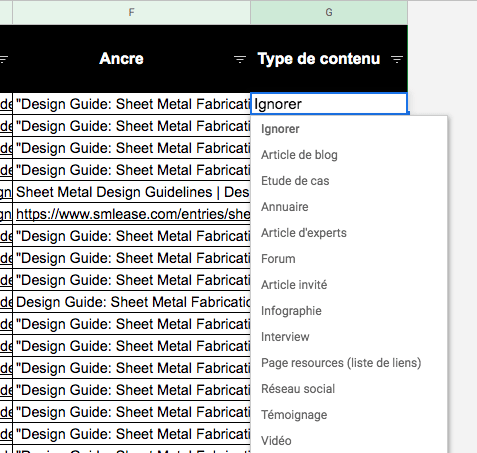Open the Ancre column filter icon
477x453 pixels.
(x=240, y=60)
